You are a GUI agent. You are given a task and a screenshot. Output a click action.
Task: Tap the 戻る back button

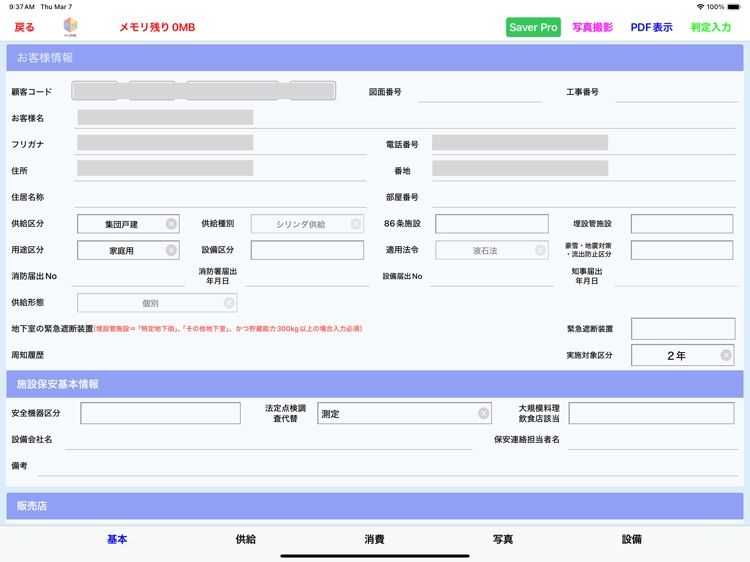pyautogui.click(x=24, y=27)
